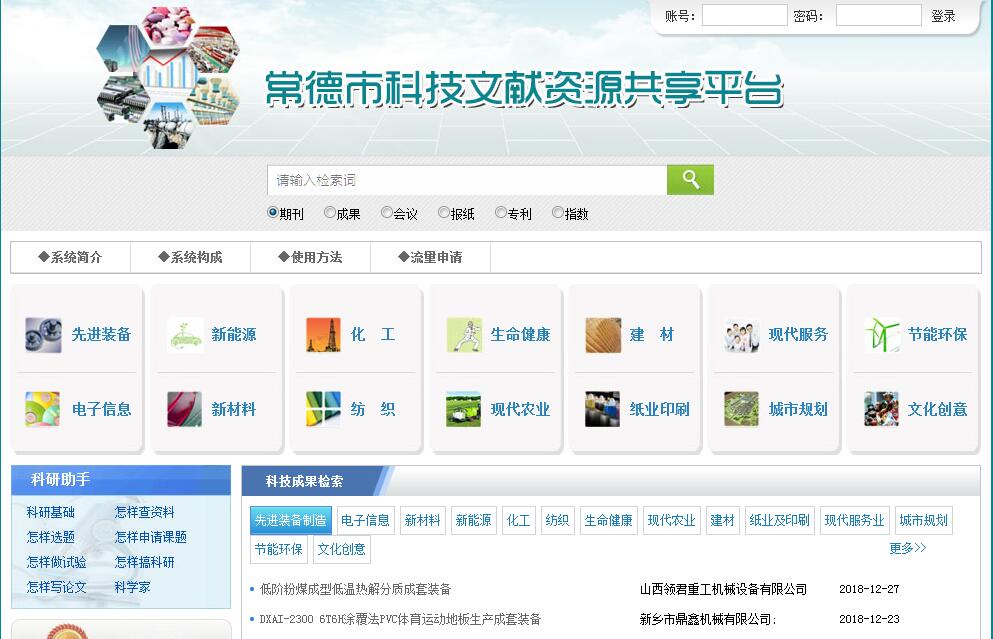
Task: Click the green magnifier search button
Action: 690,180
